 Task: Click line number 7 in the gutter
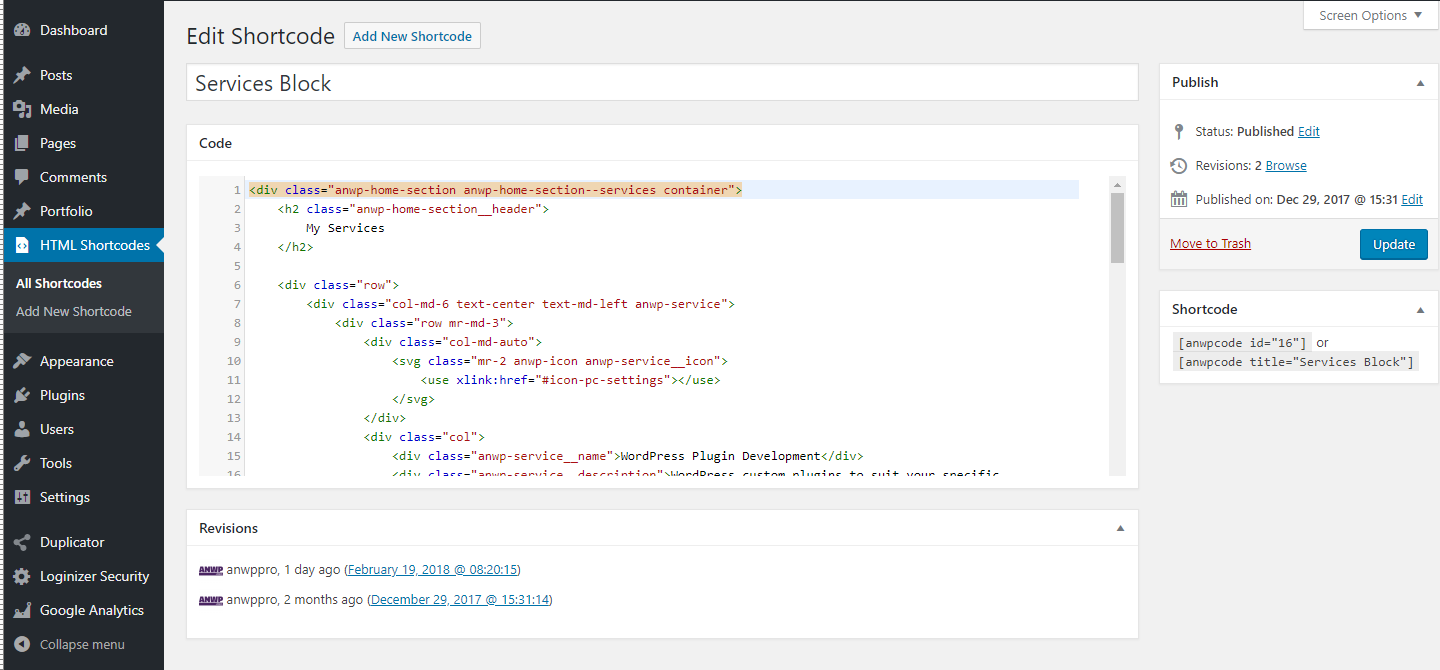coord(236,304)
